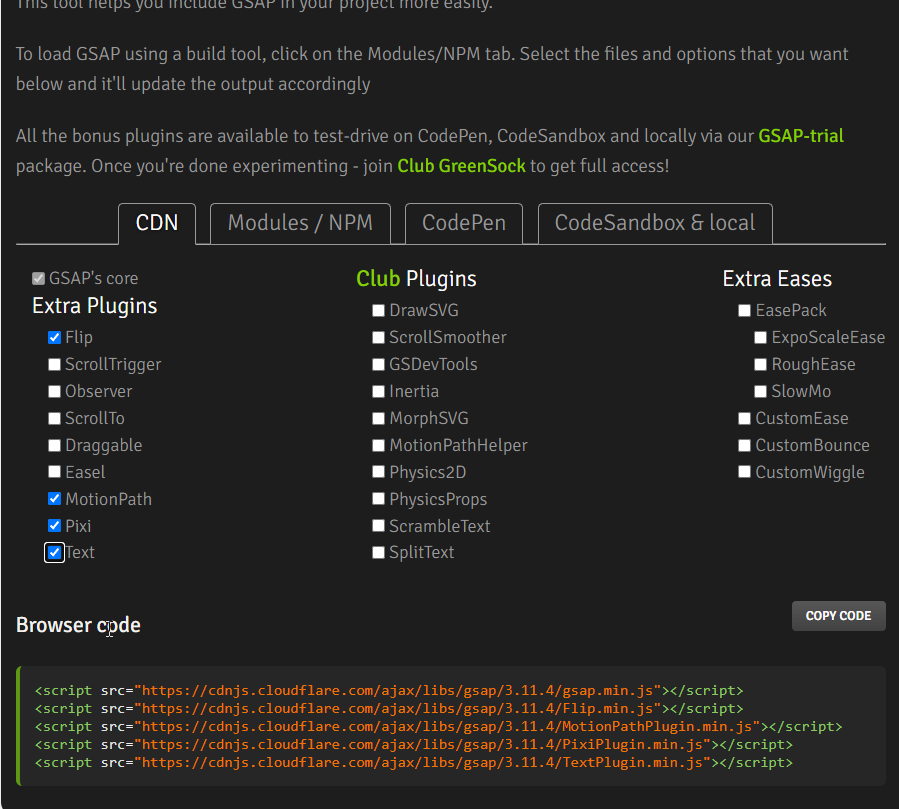899x809 pixels.
Task: Uncheck the MotionPath checkbox
Action: (54, 499)
